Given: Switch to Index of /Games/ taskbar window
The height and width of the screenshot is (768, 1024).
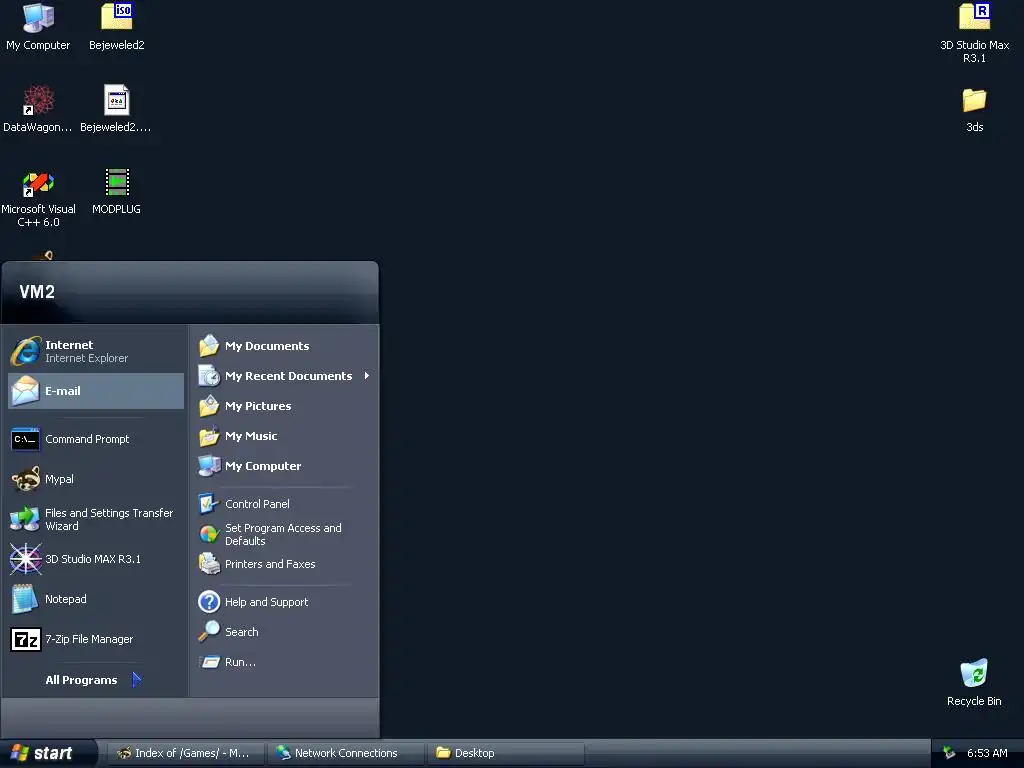Looking at the screenshot, I should pos(185,753).
